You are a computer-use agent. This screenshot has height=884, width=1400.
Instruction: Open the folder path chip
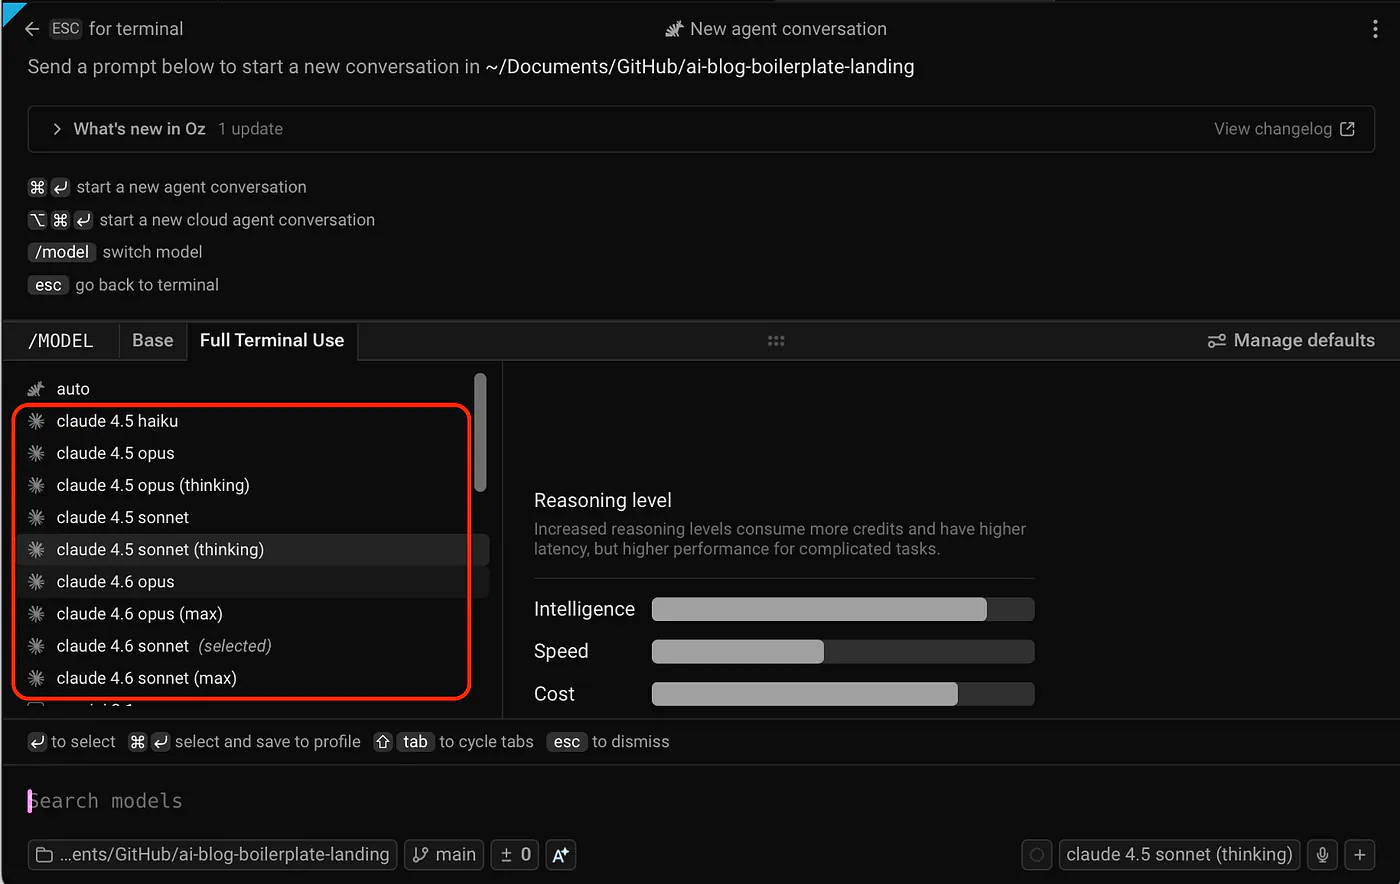(x=212, y=855)
